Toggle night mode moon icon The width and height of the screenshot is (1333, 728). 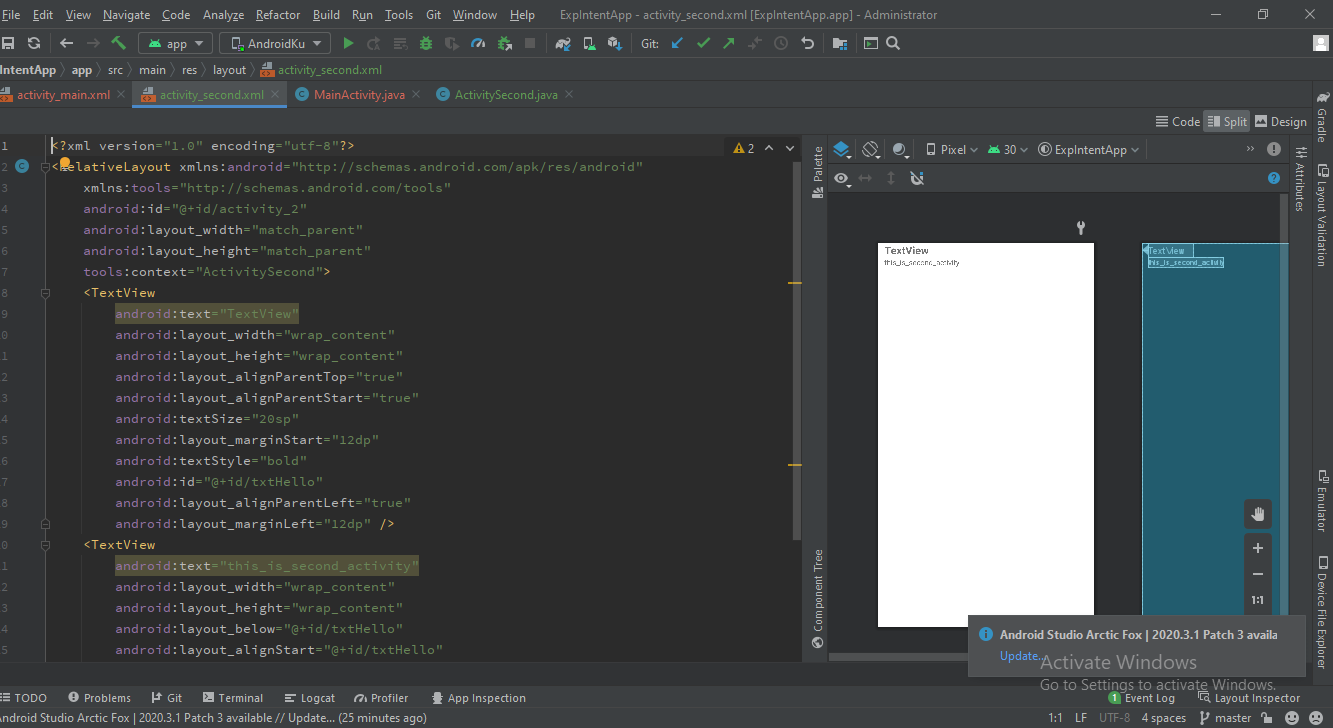900,149
